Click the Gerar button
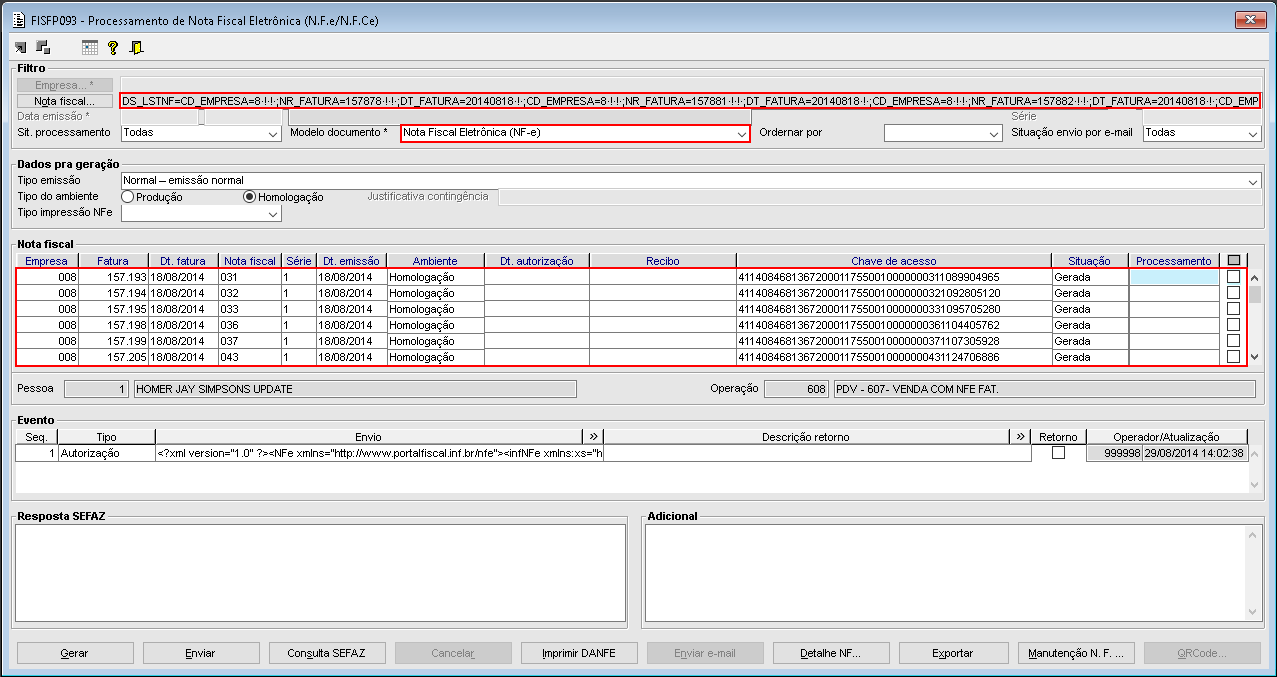Image resolution: width=1277 pixels, height=677 pixels. click(x=74, y=653)
